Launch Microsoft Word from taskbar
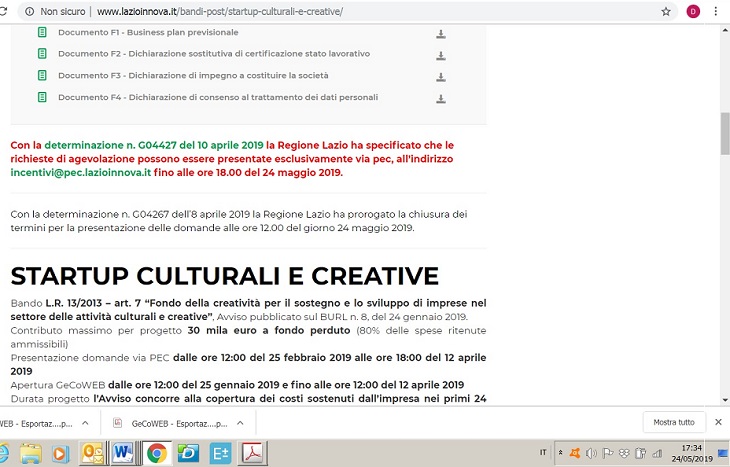This screenshot has height=467, width=730. (124, 453)
